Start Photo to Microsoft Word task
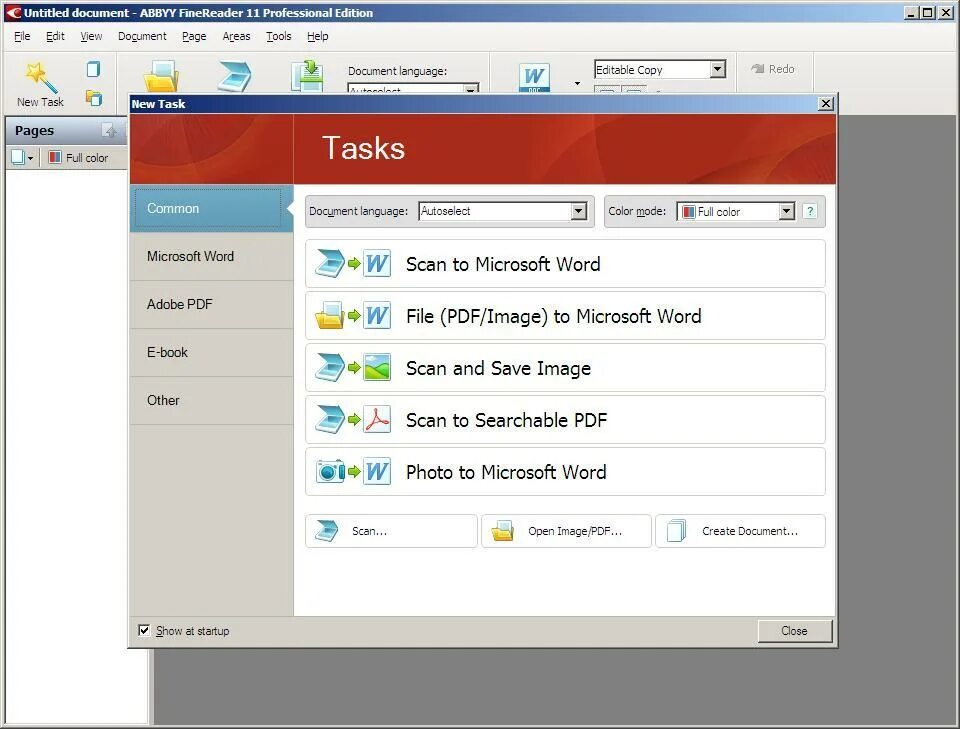This screenshot has width=960, height=729. (565, 472)
